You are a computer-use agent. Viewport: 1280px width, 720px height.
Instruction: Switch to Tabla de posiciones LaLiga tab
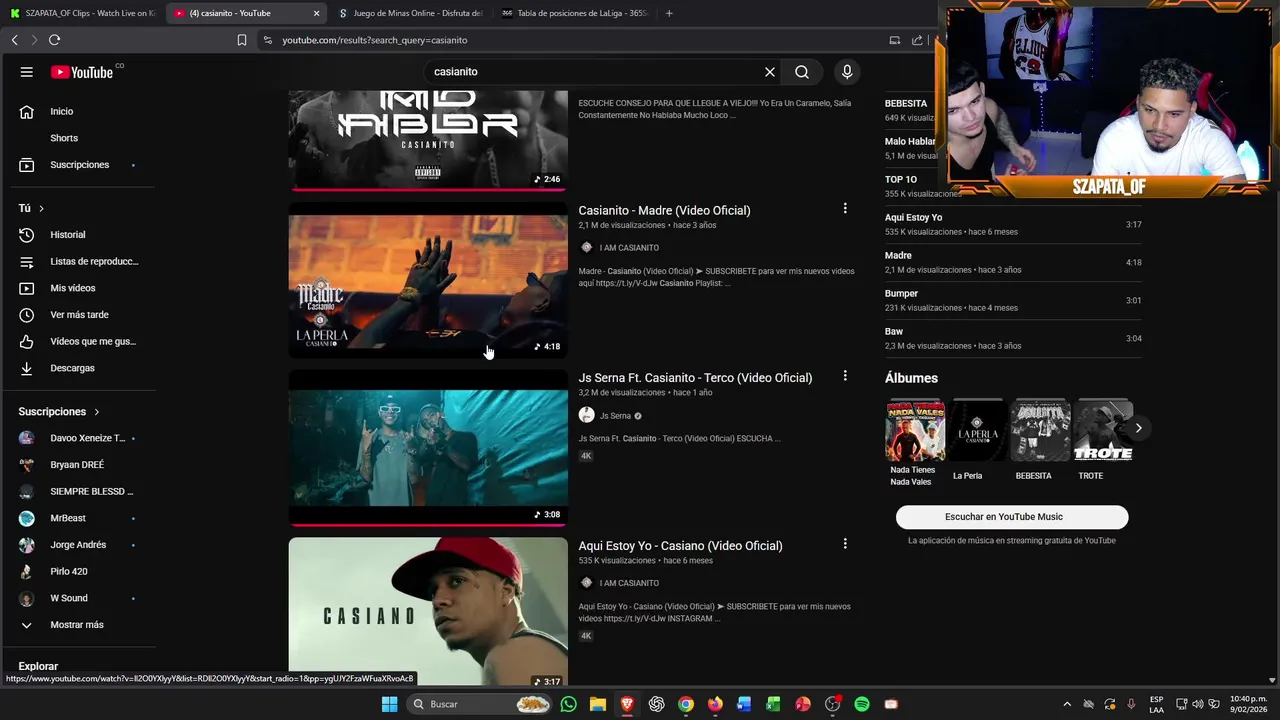[573, 13]
